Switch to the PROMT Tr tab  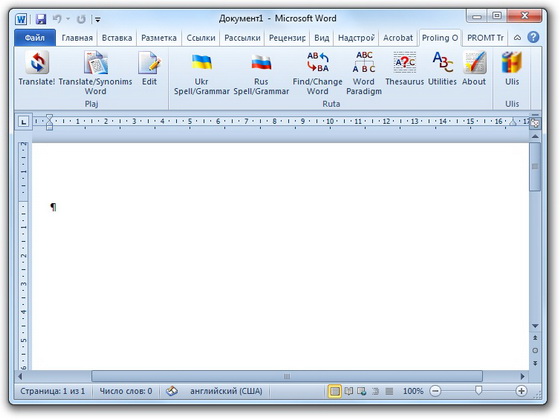point(485,38)
